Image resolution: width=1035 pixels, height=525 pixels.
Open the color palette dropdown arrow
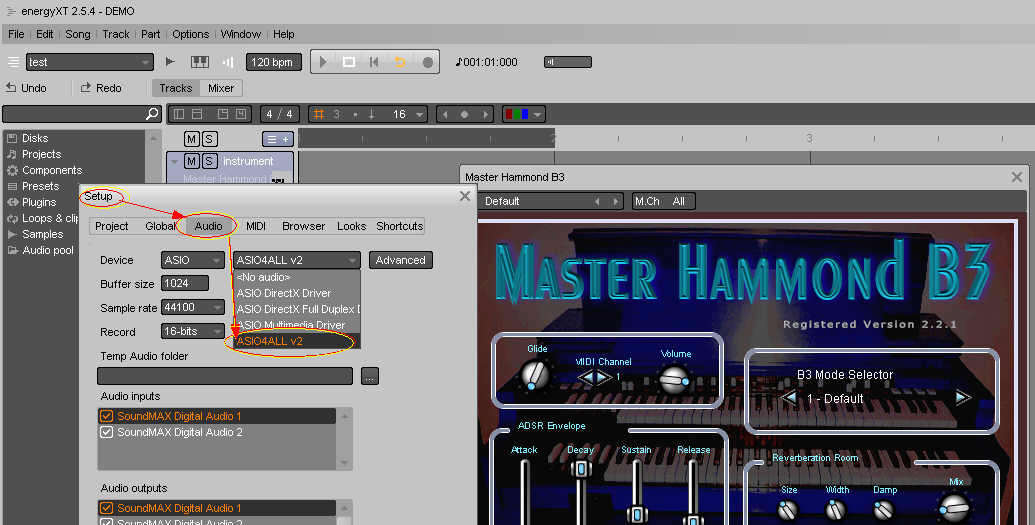(538, 114)
